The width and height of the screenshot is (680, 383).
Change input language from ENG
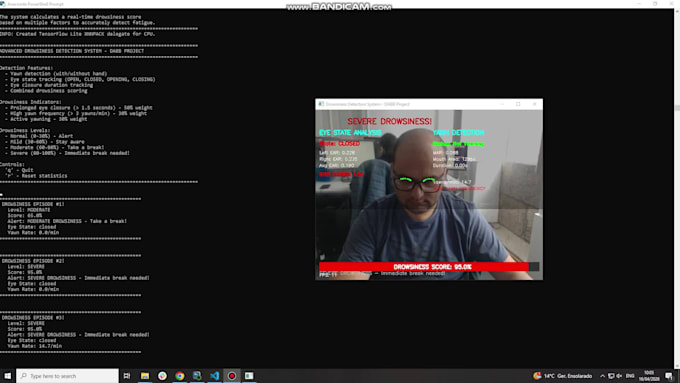click(630, 376)
